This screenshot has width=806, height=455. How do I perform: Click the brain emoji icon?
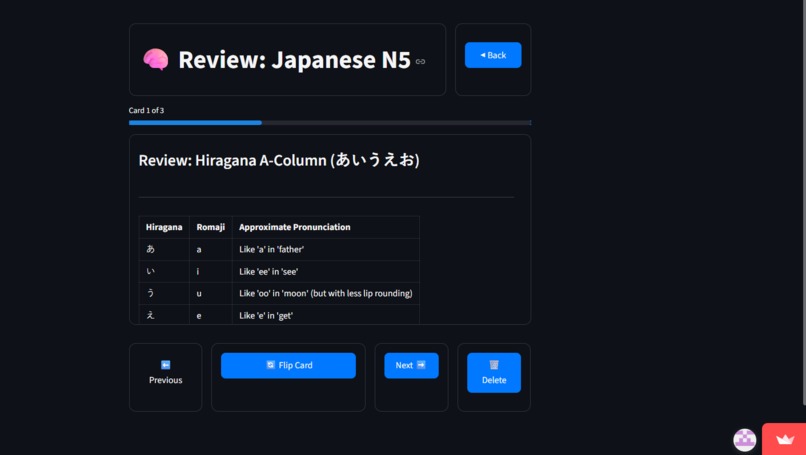(x=156, y=60)
